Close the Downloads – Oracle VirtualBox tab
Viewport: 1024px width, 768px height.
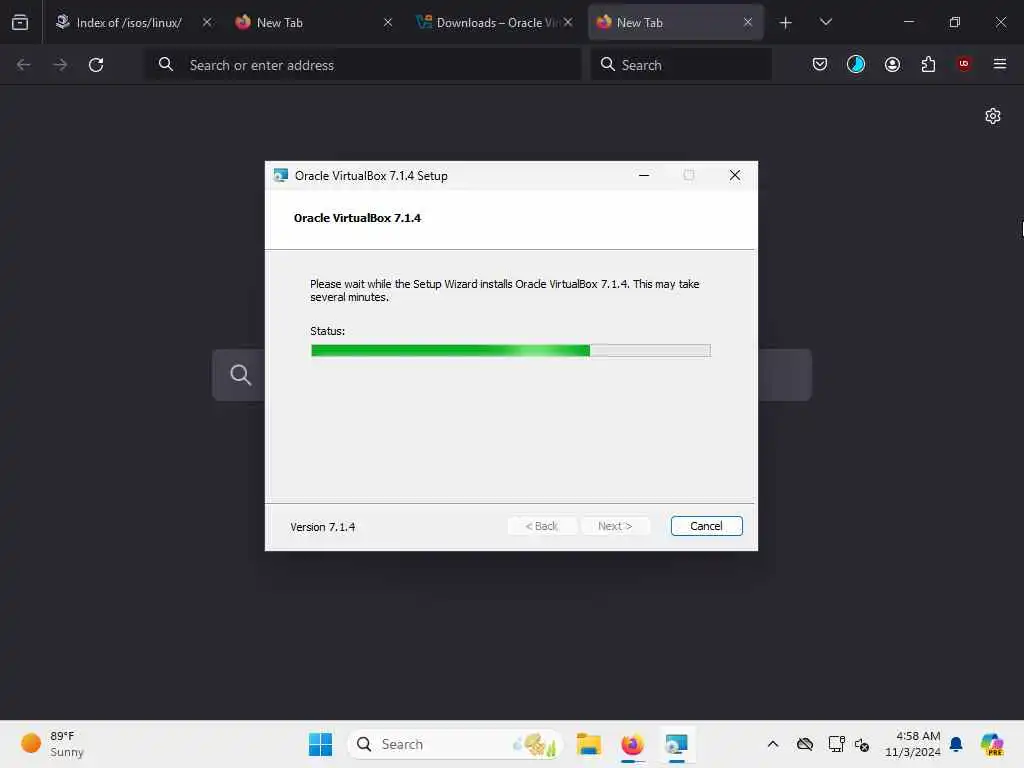click(x=568, y=22)
